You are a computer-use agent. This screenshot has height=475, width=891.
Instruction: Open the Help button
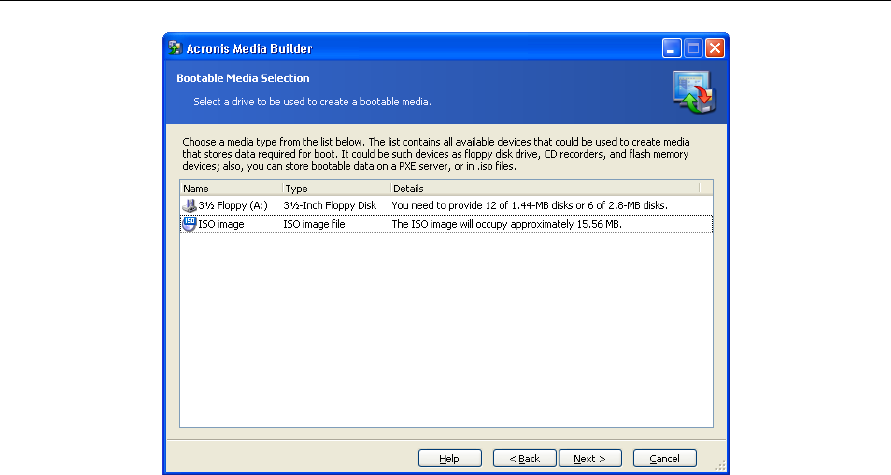[x=449, y=459]
